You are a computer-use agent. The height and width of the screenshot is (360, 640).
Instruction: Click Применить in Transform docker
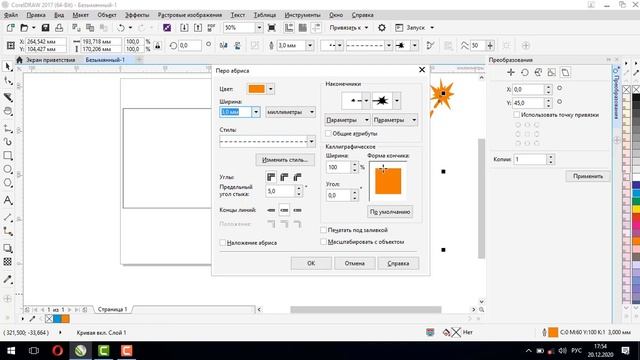[588, 176]
